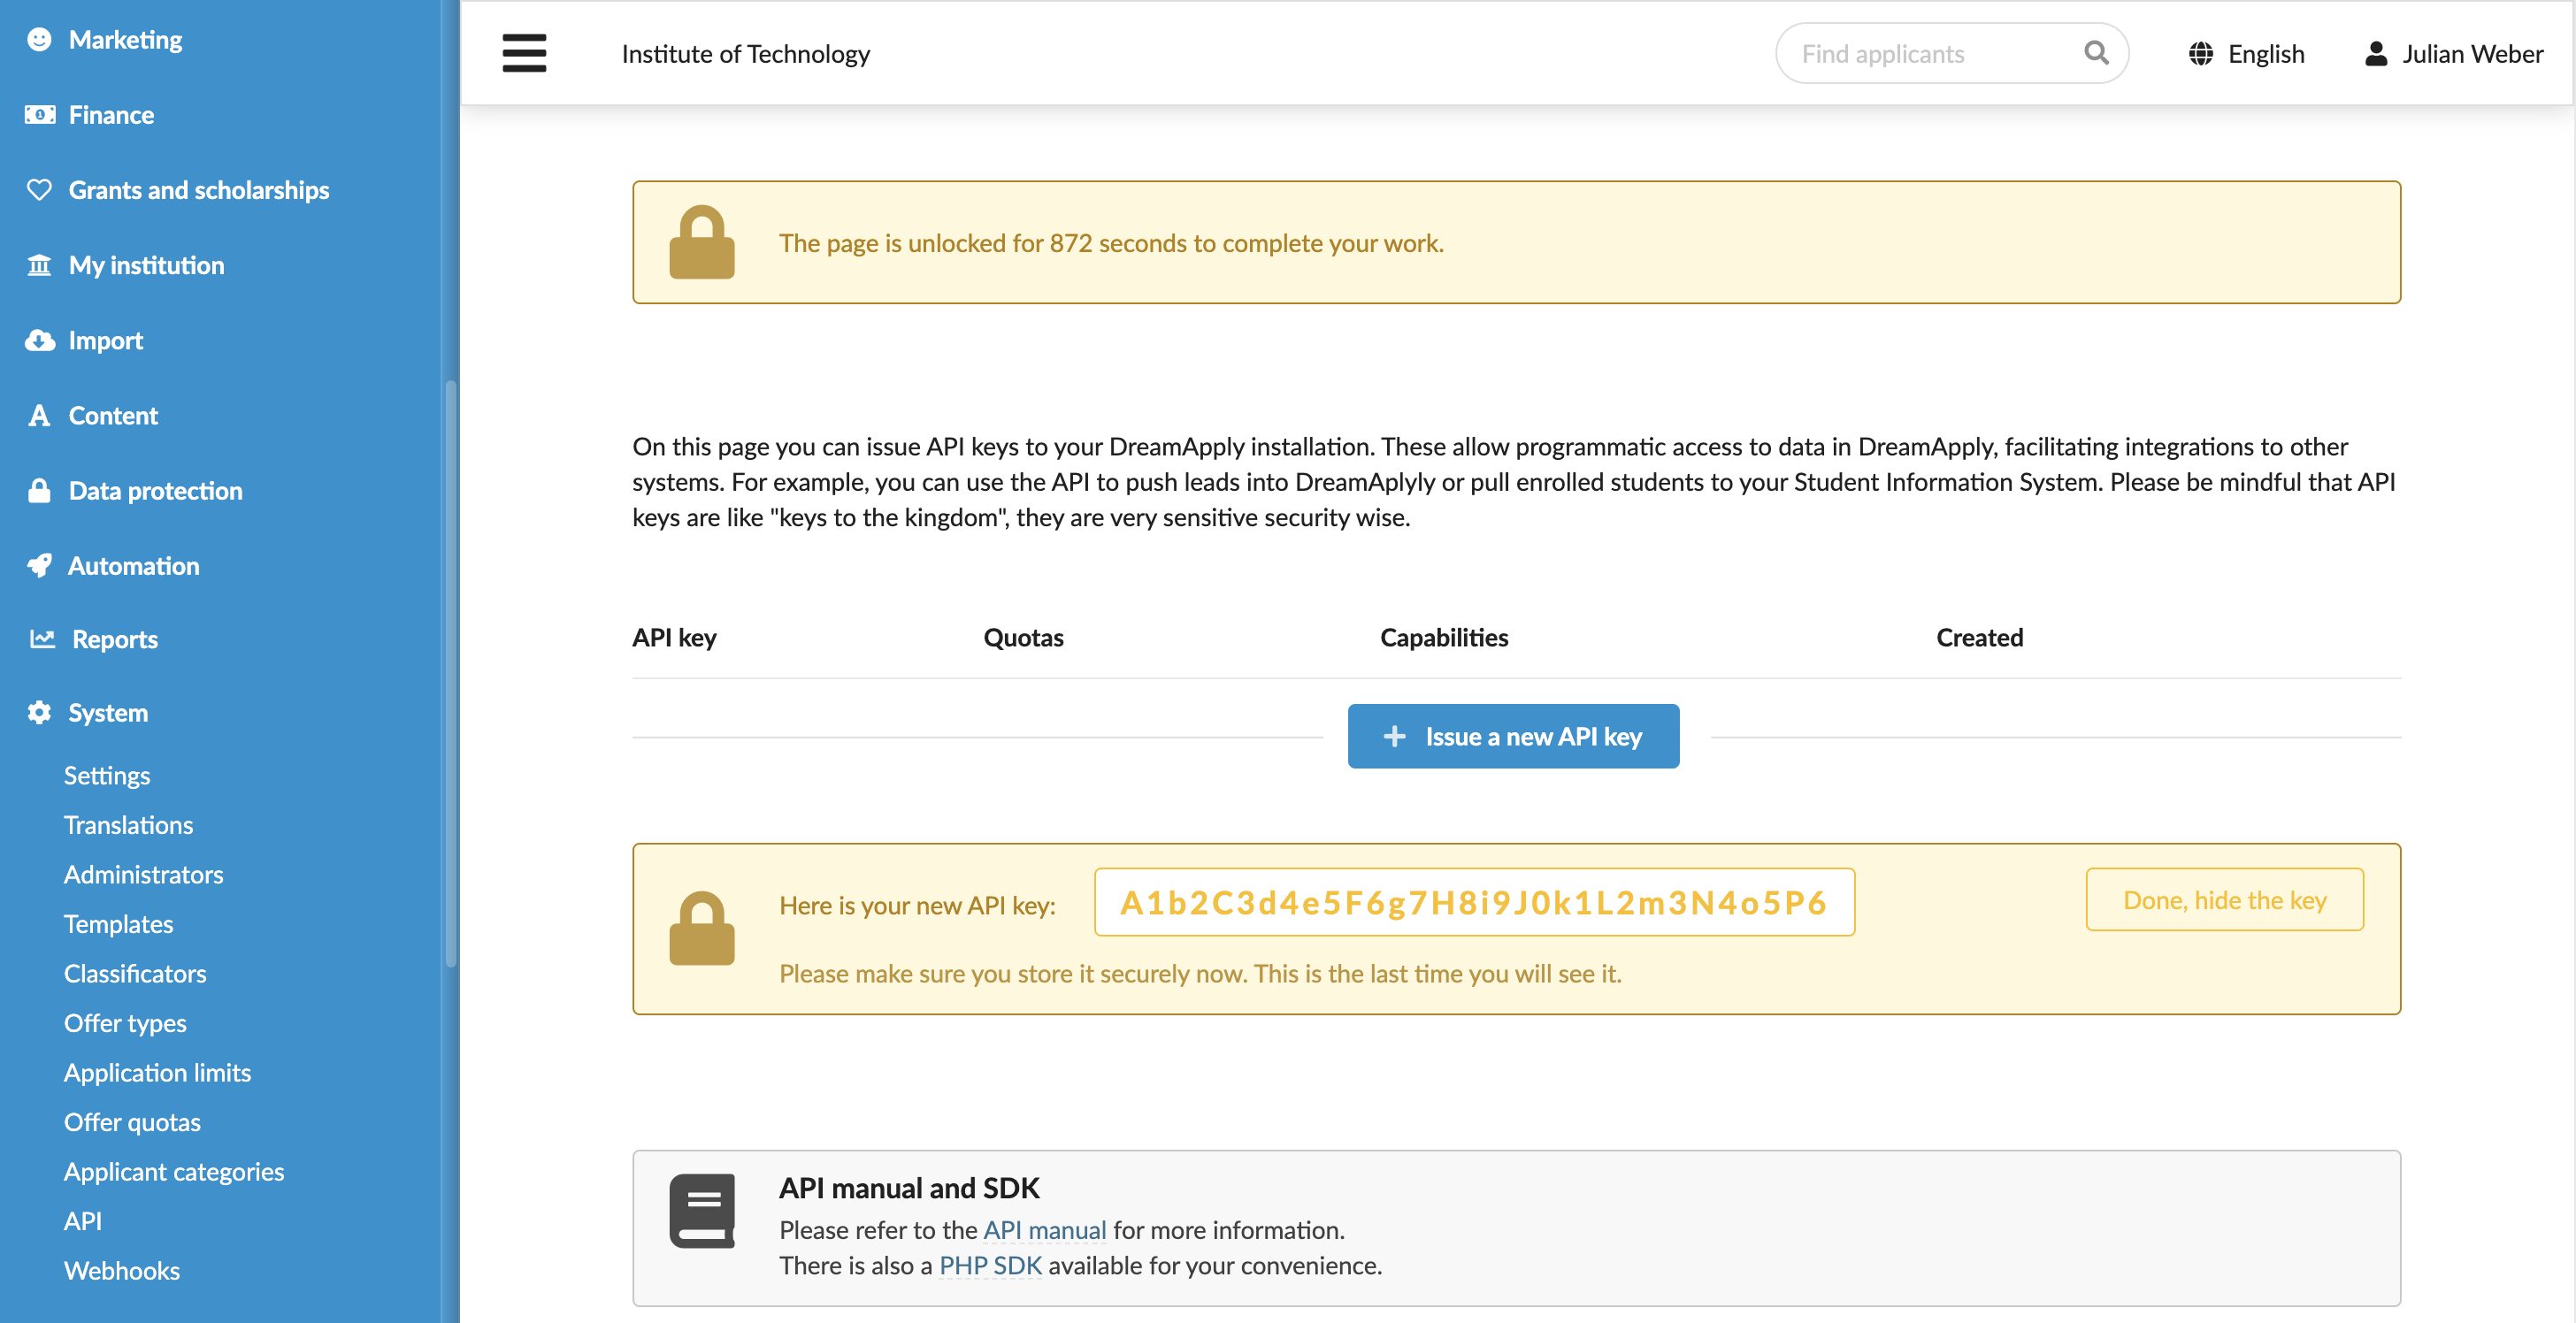Click the Automation rocket icon
2576x1323 pixels.
(39, 565)
